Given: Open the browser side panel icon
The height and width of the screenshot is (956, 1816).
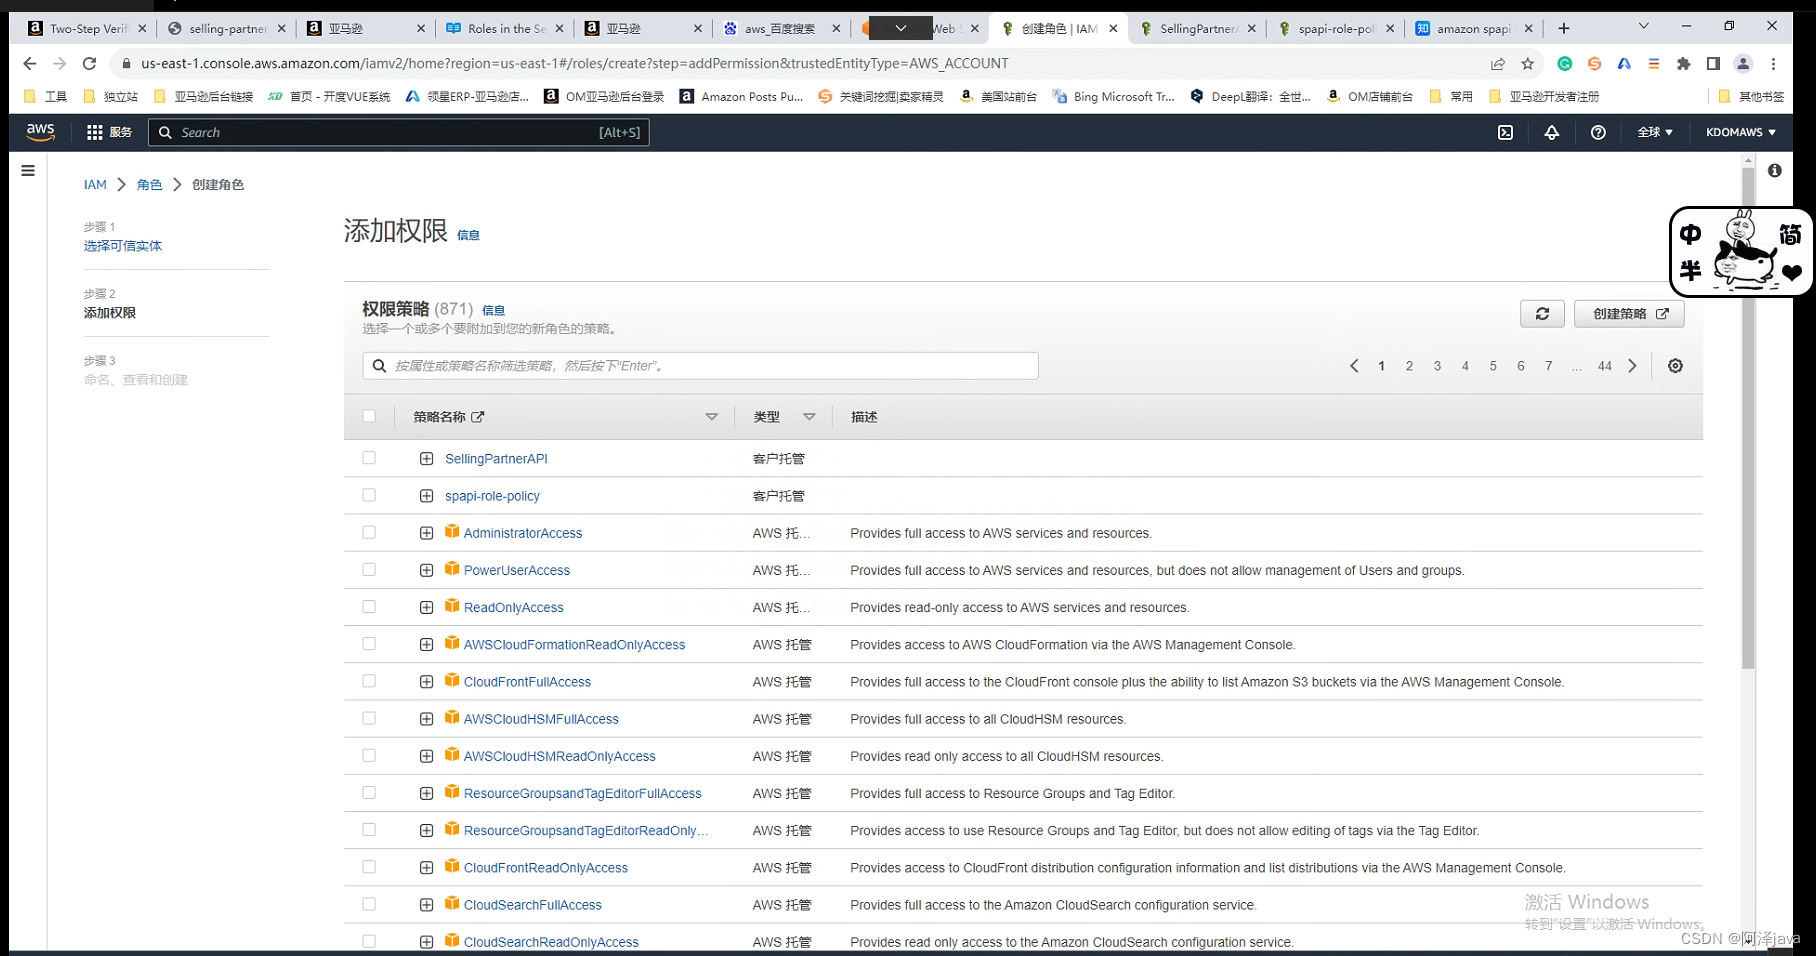Looking at the screenshot, I should point(1713,64).
